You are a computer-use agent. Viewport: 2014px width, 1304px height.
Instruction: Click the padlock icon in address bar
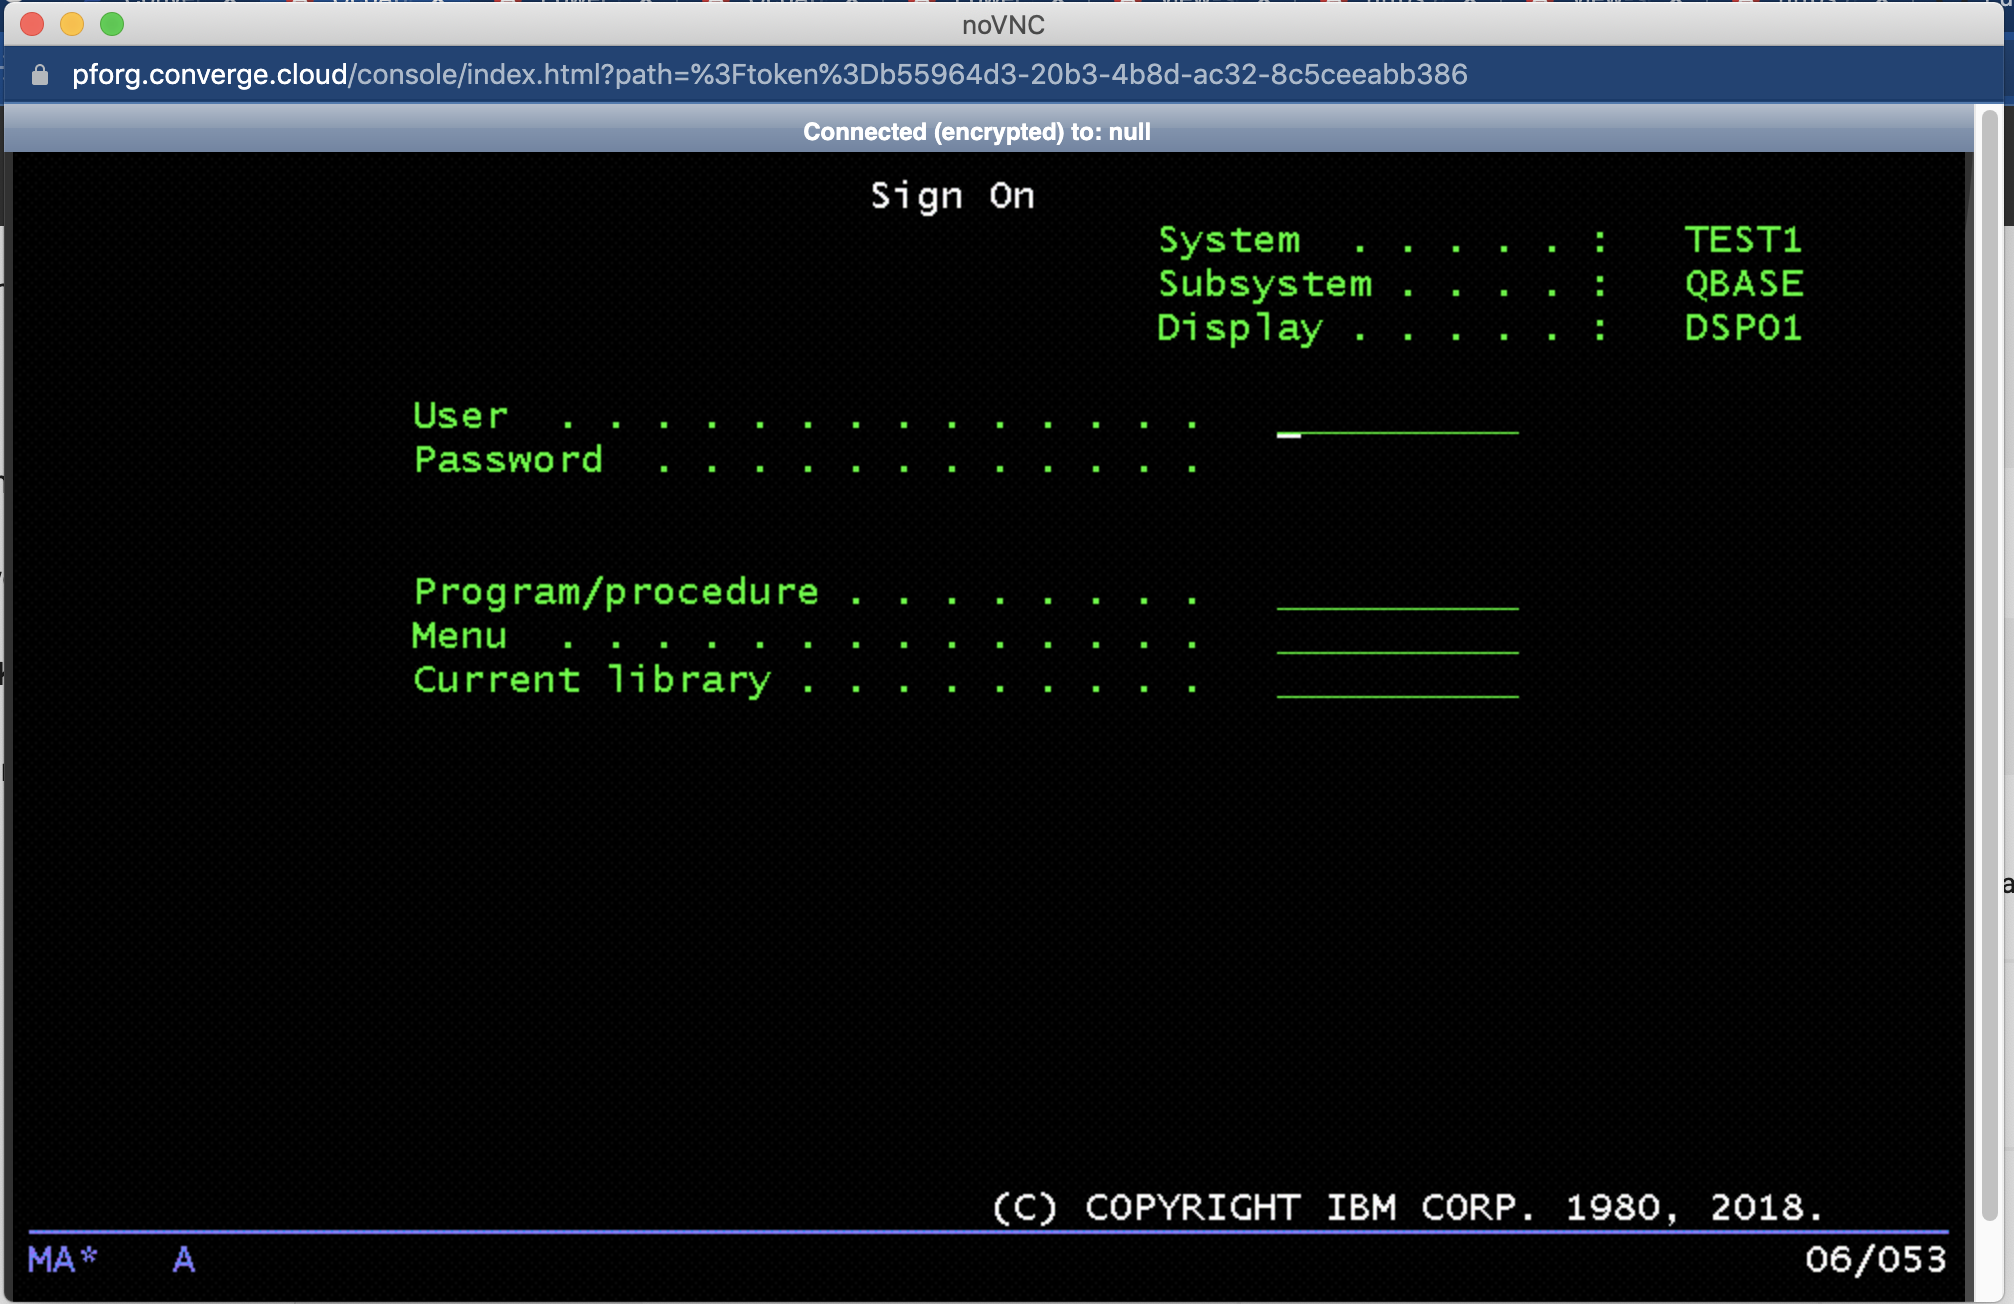tap(40, 75)
